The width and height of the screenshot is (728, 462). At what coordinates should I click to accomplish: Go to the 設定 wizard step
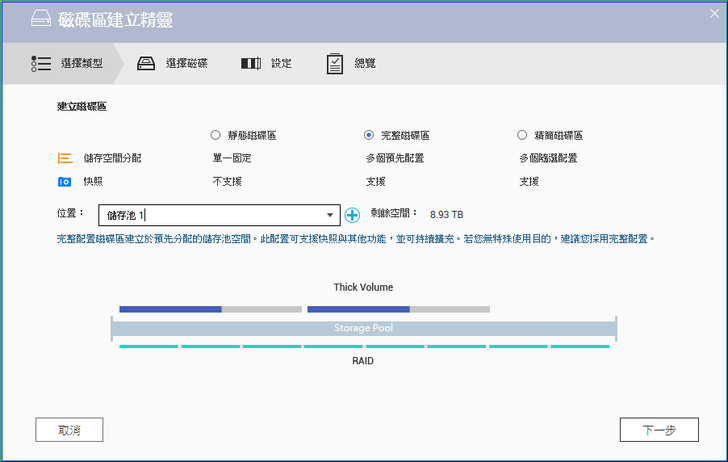[x=281, y=64]
